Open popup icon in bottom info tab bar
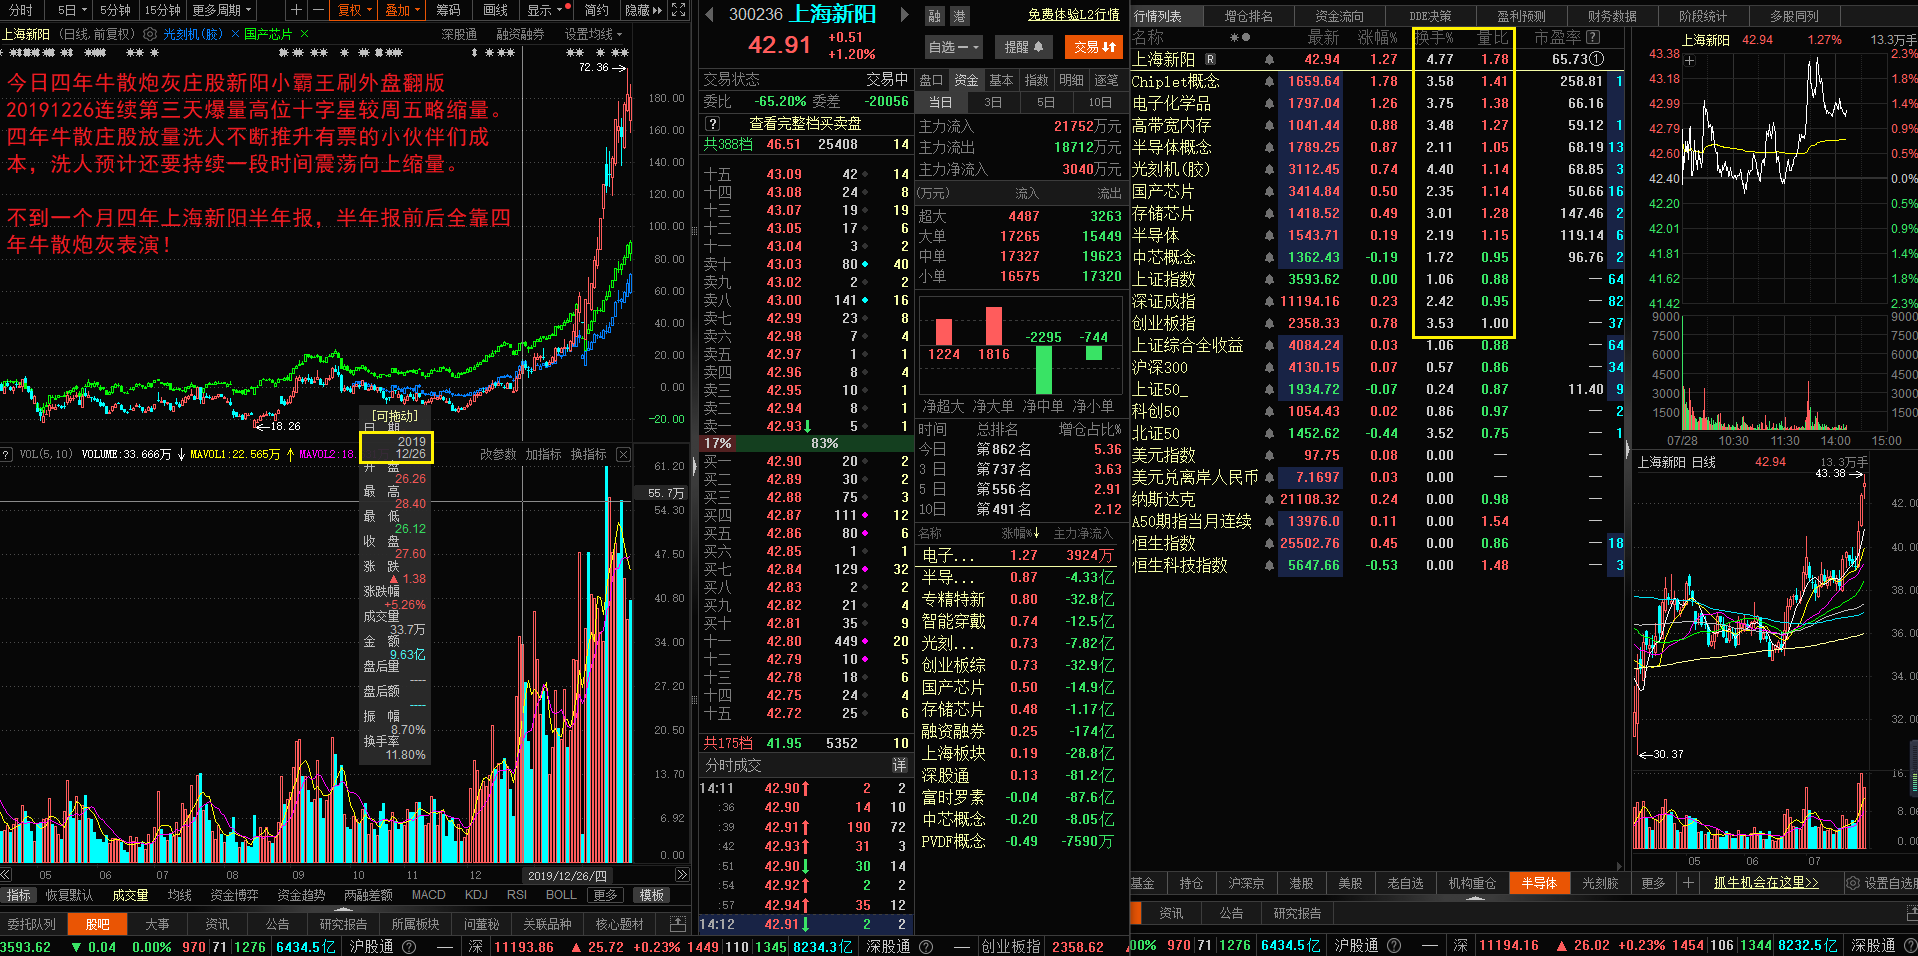Image resolution: width=1918 pixels, height=956 pixels. 677,924
